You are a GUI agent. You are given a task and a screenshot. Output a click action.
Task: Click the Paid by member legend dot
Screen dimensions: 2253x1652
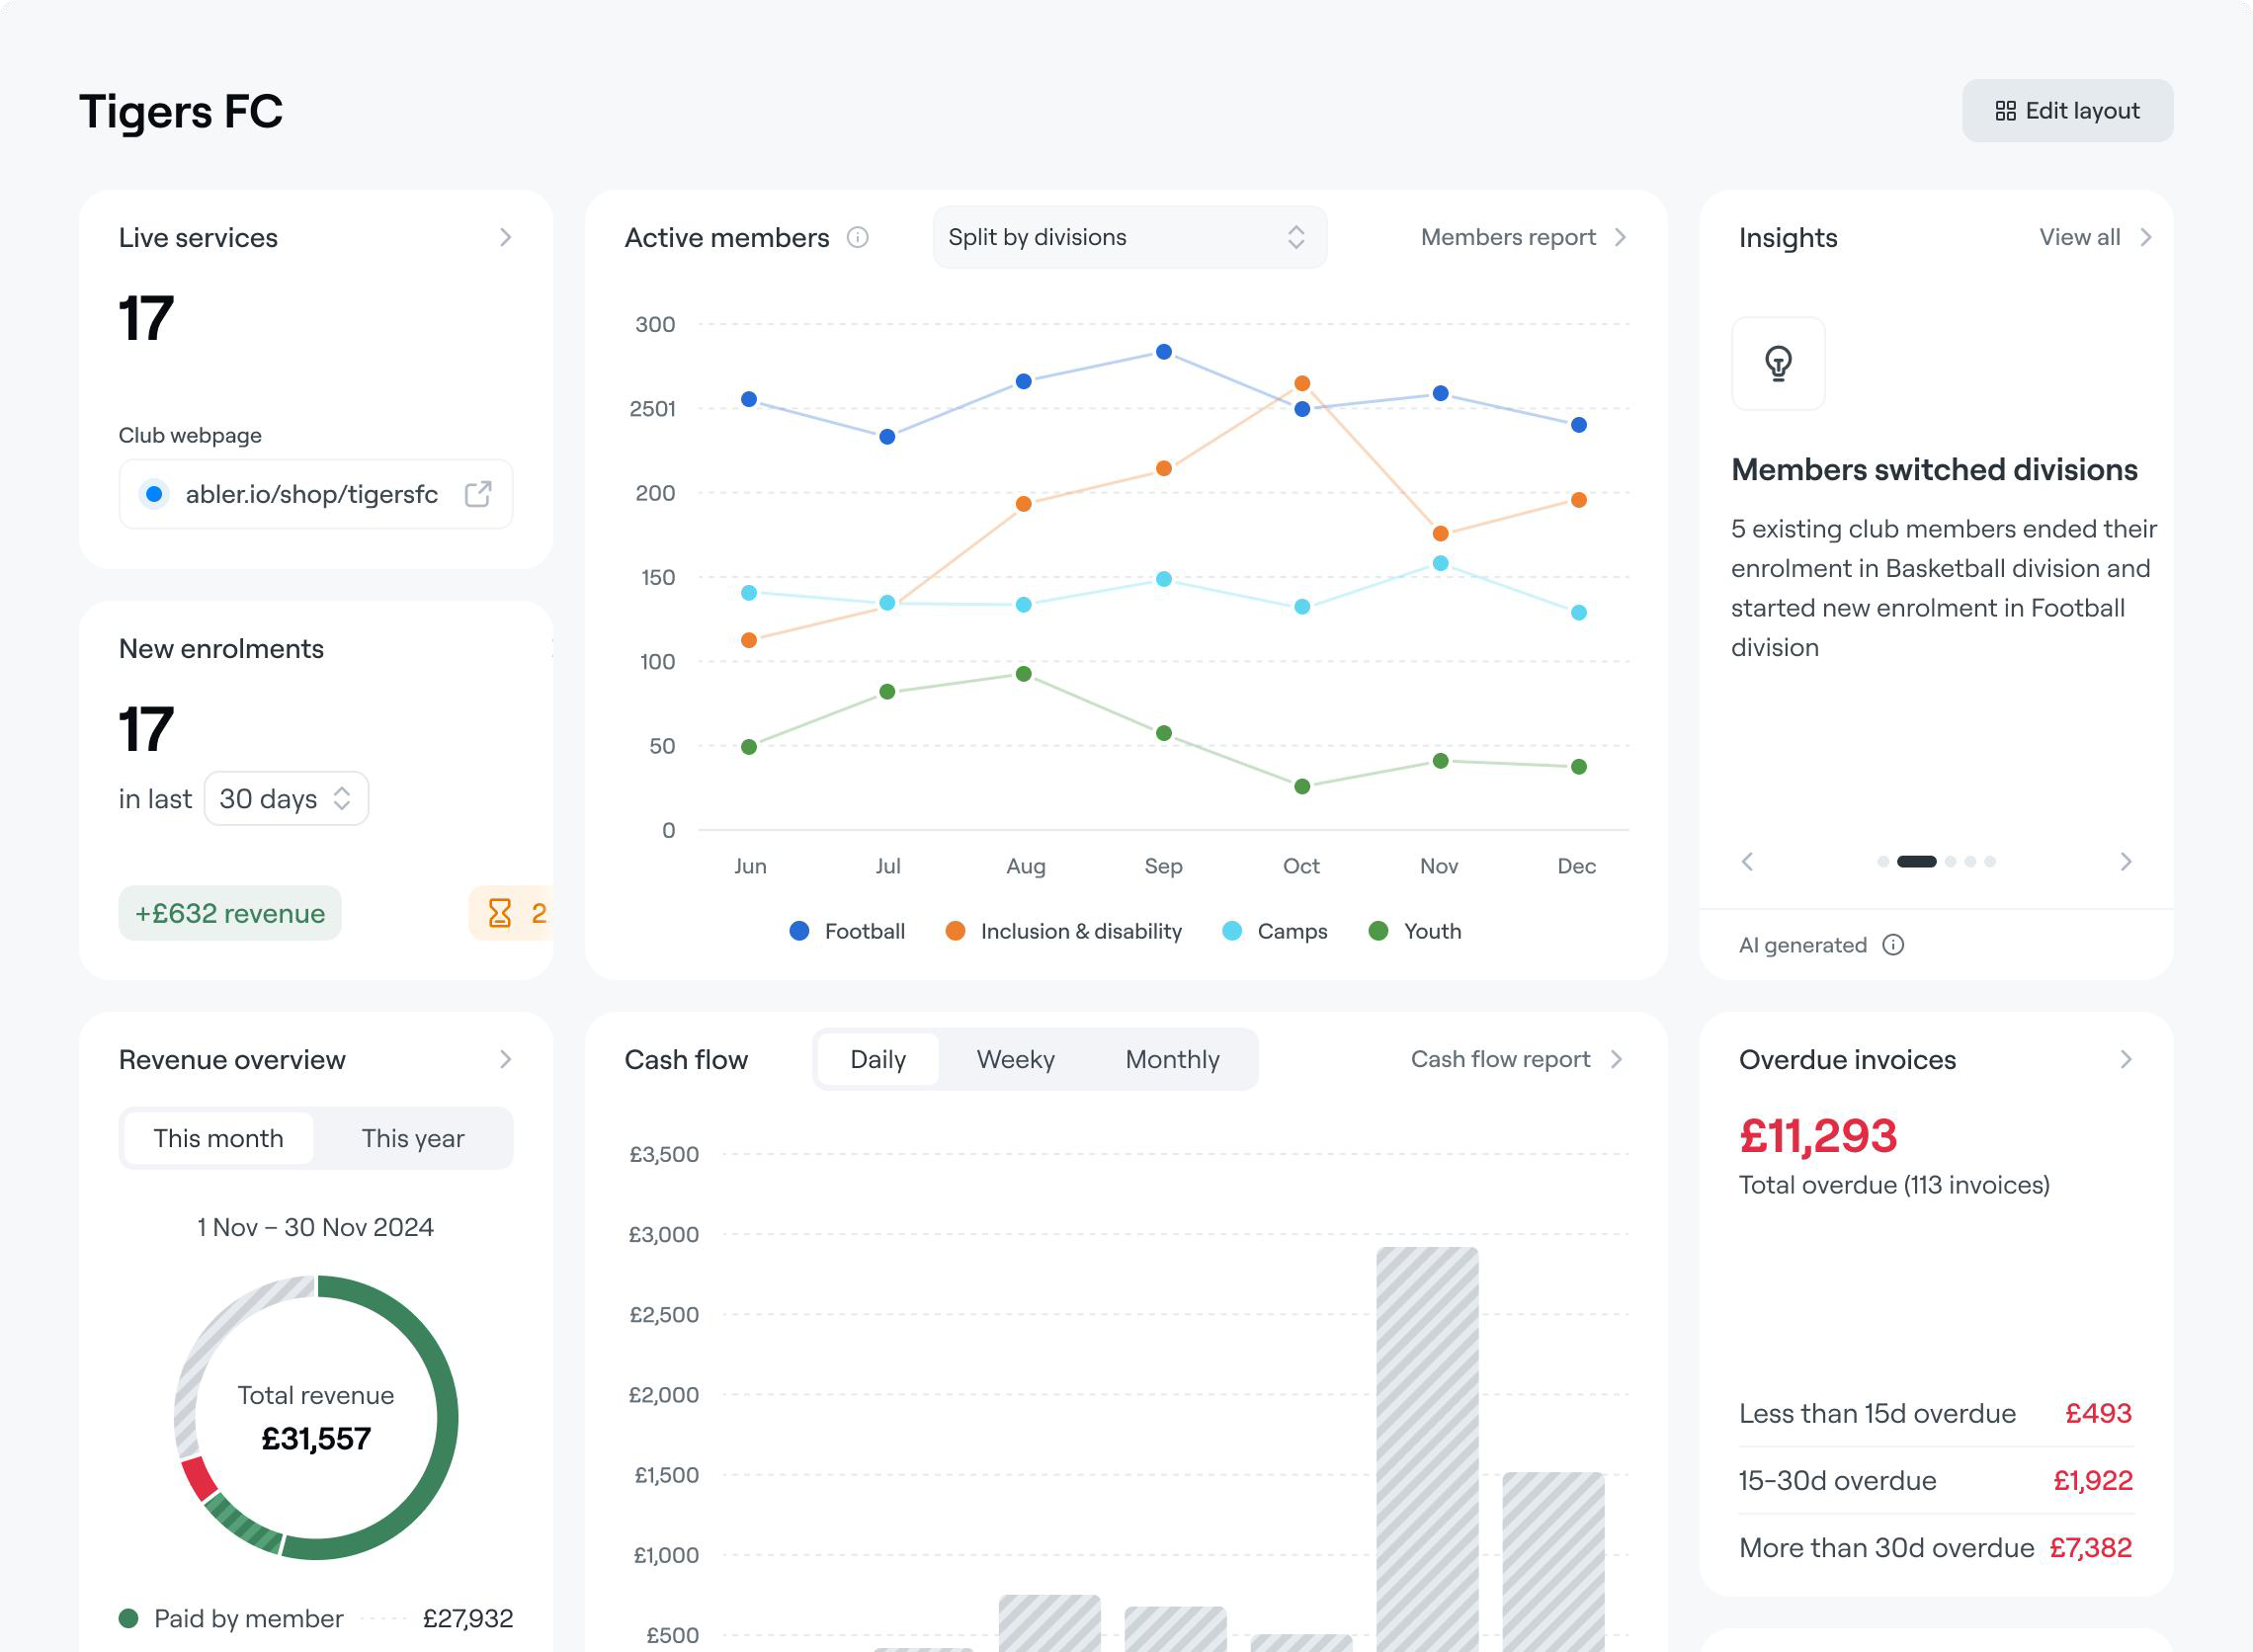[x=128, y=1619]
